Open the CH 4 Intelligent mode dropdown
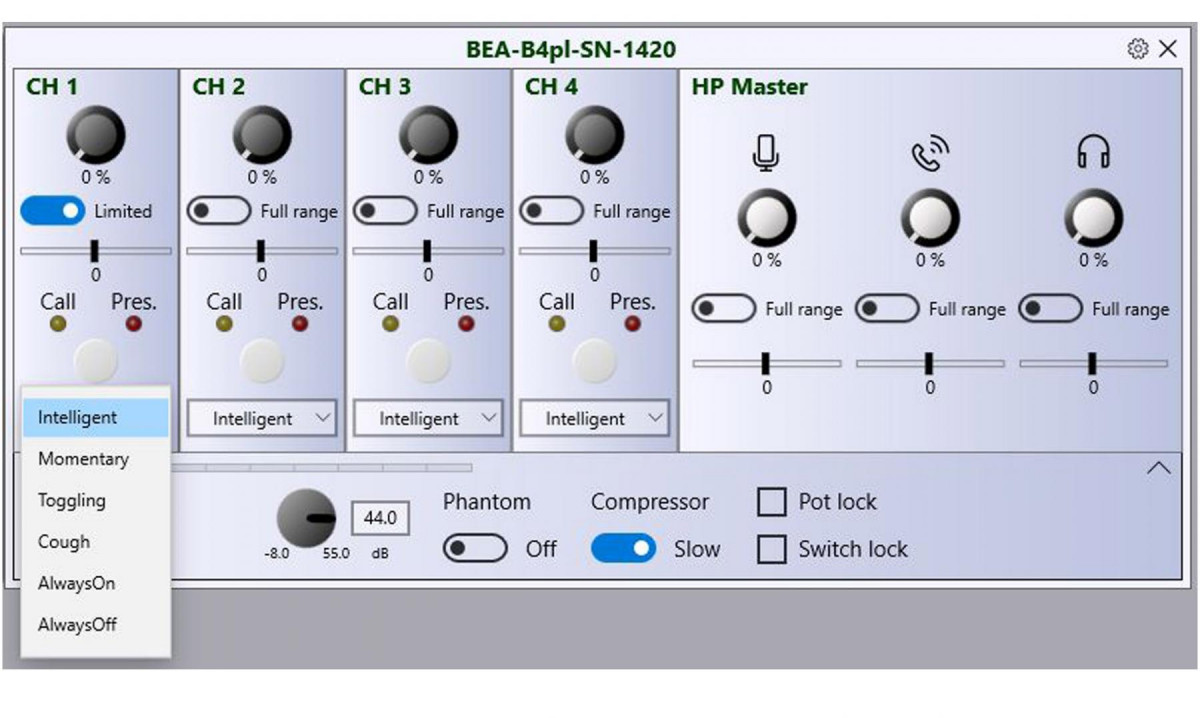This screenshot has height=718, width=1200. click(594, 419)
